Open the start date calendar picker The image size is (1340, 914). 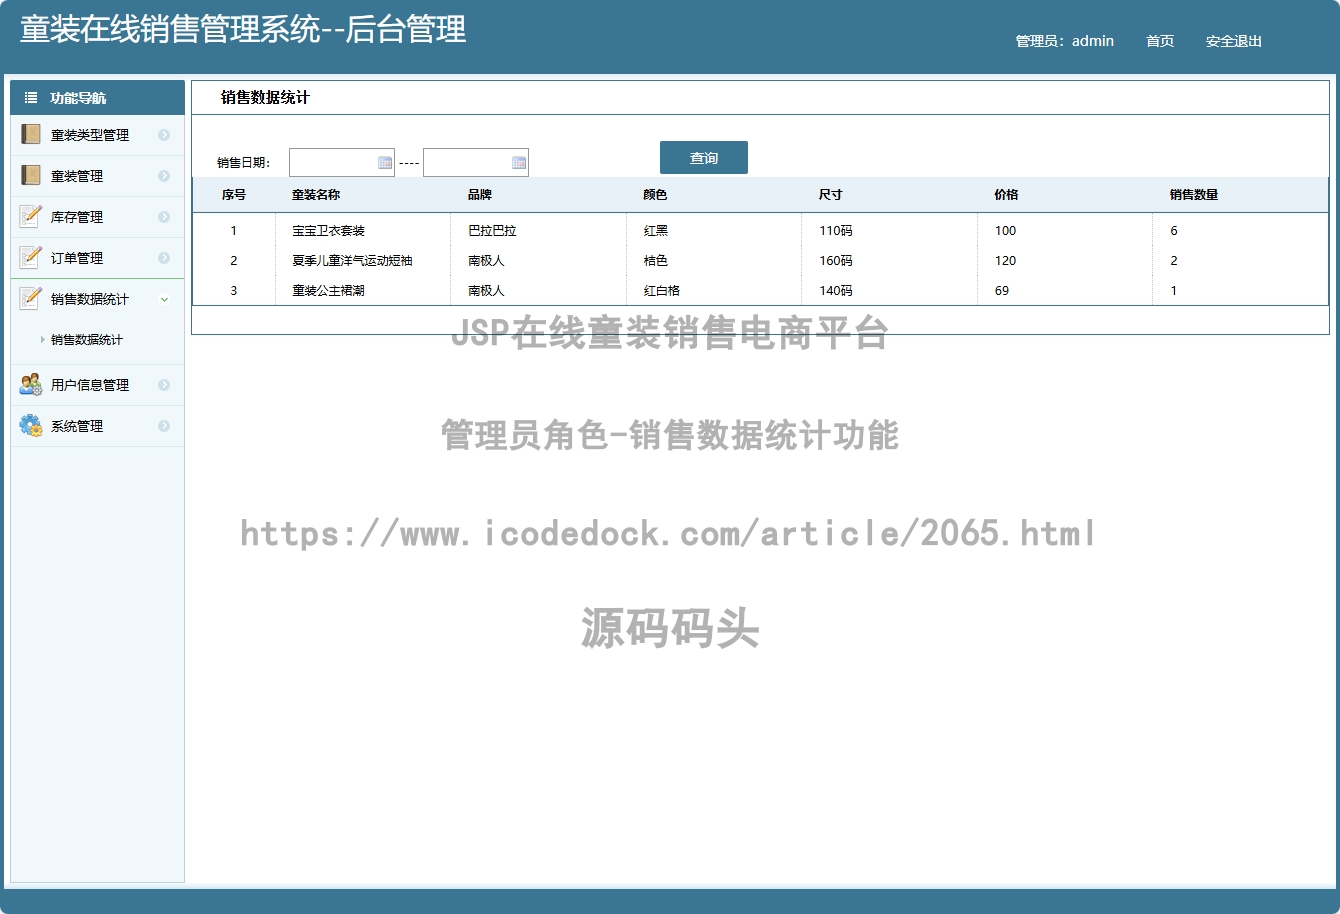385,162
